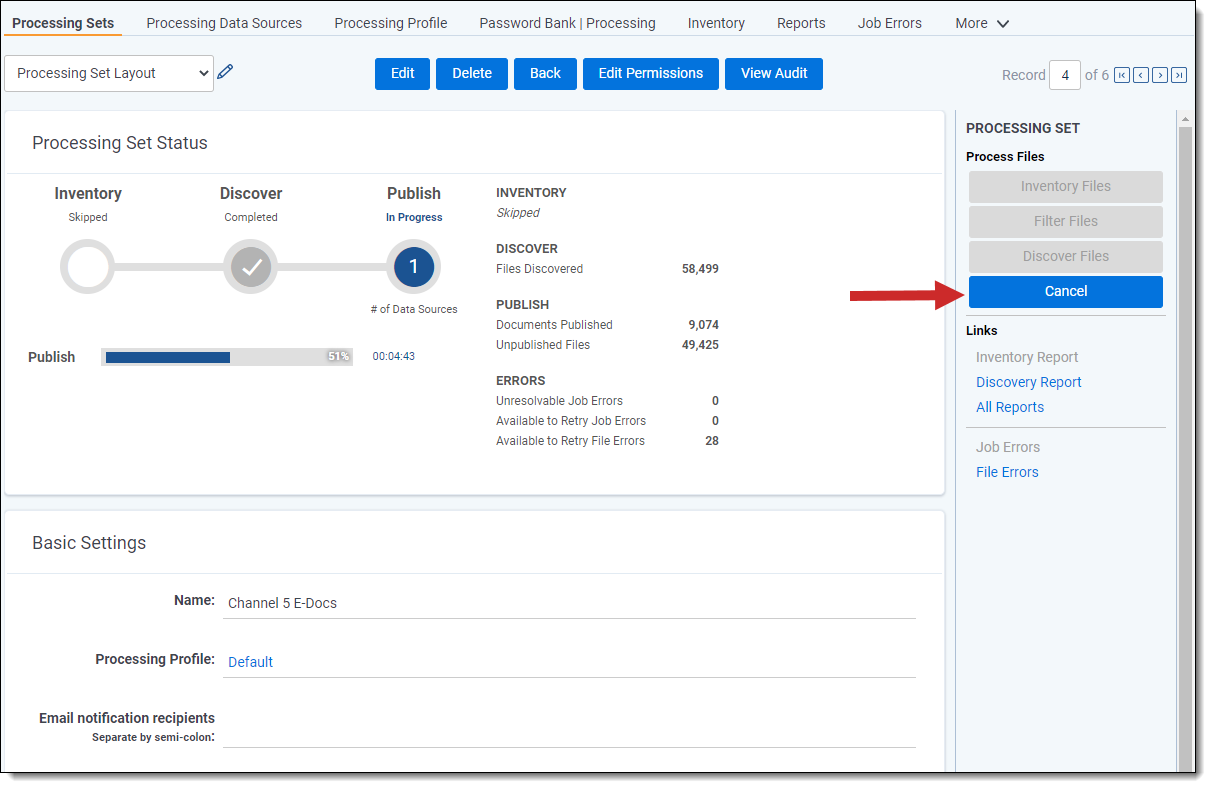Click the scrollbar up arrow

[x=1185, y=119]
